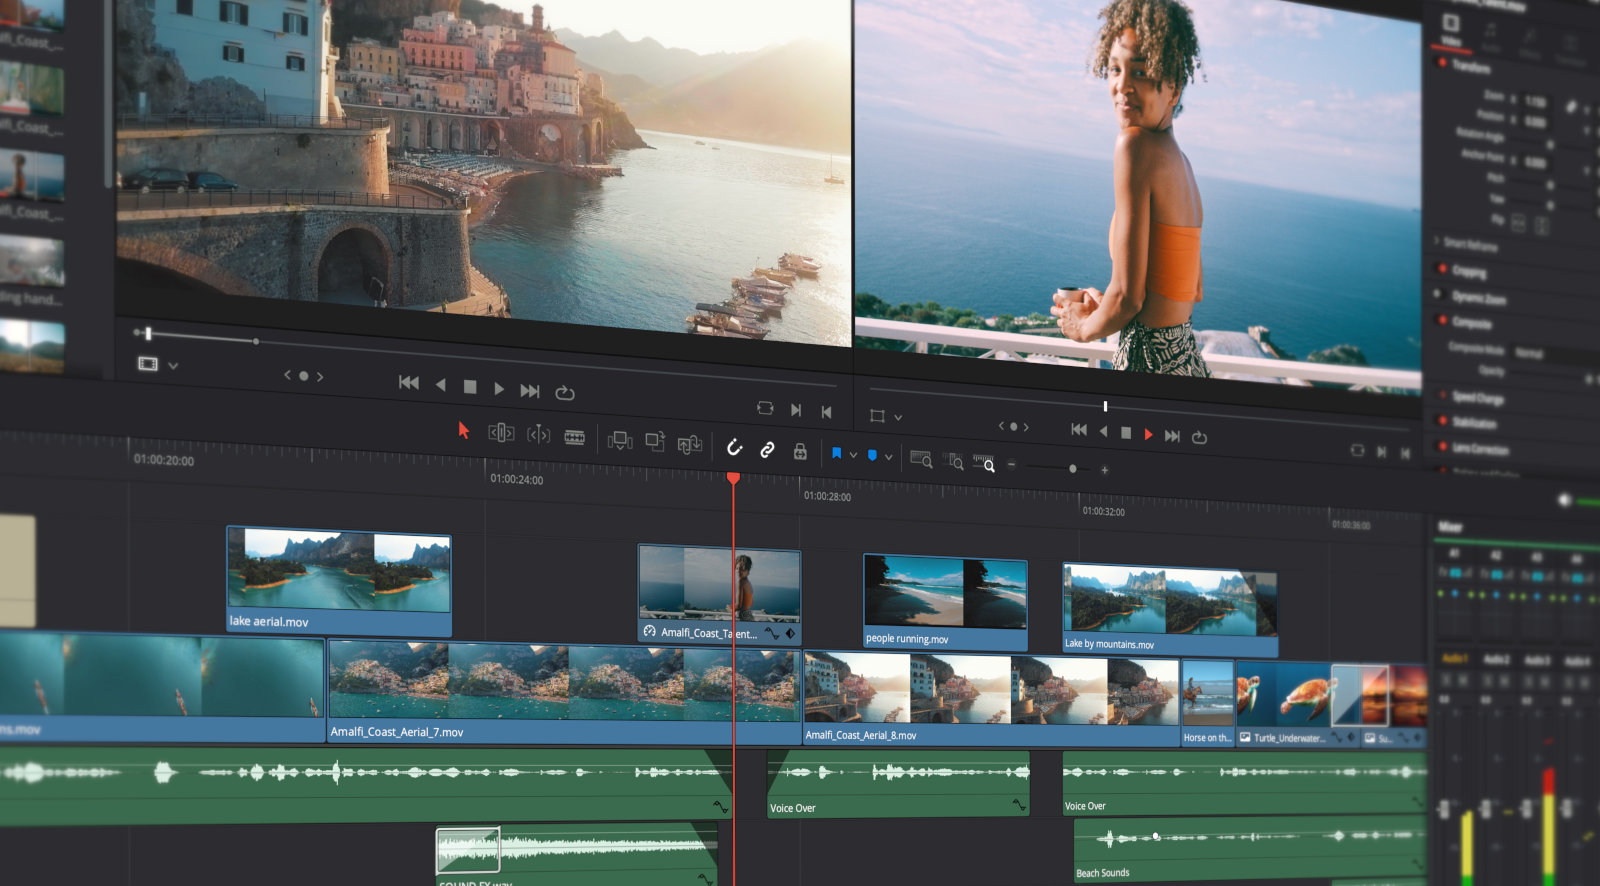Go to first frame in timeline viewer
Screen dimensions: 1600x886
pos(1078,429)
